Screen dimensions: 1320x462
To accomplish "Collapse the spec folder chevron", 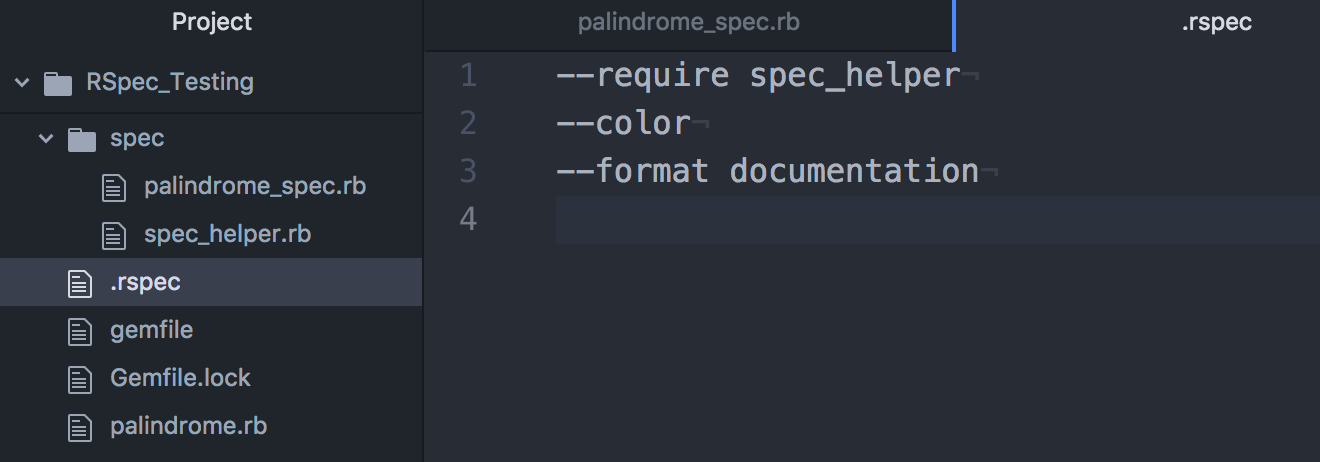I will coord(45,138).
